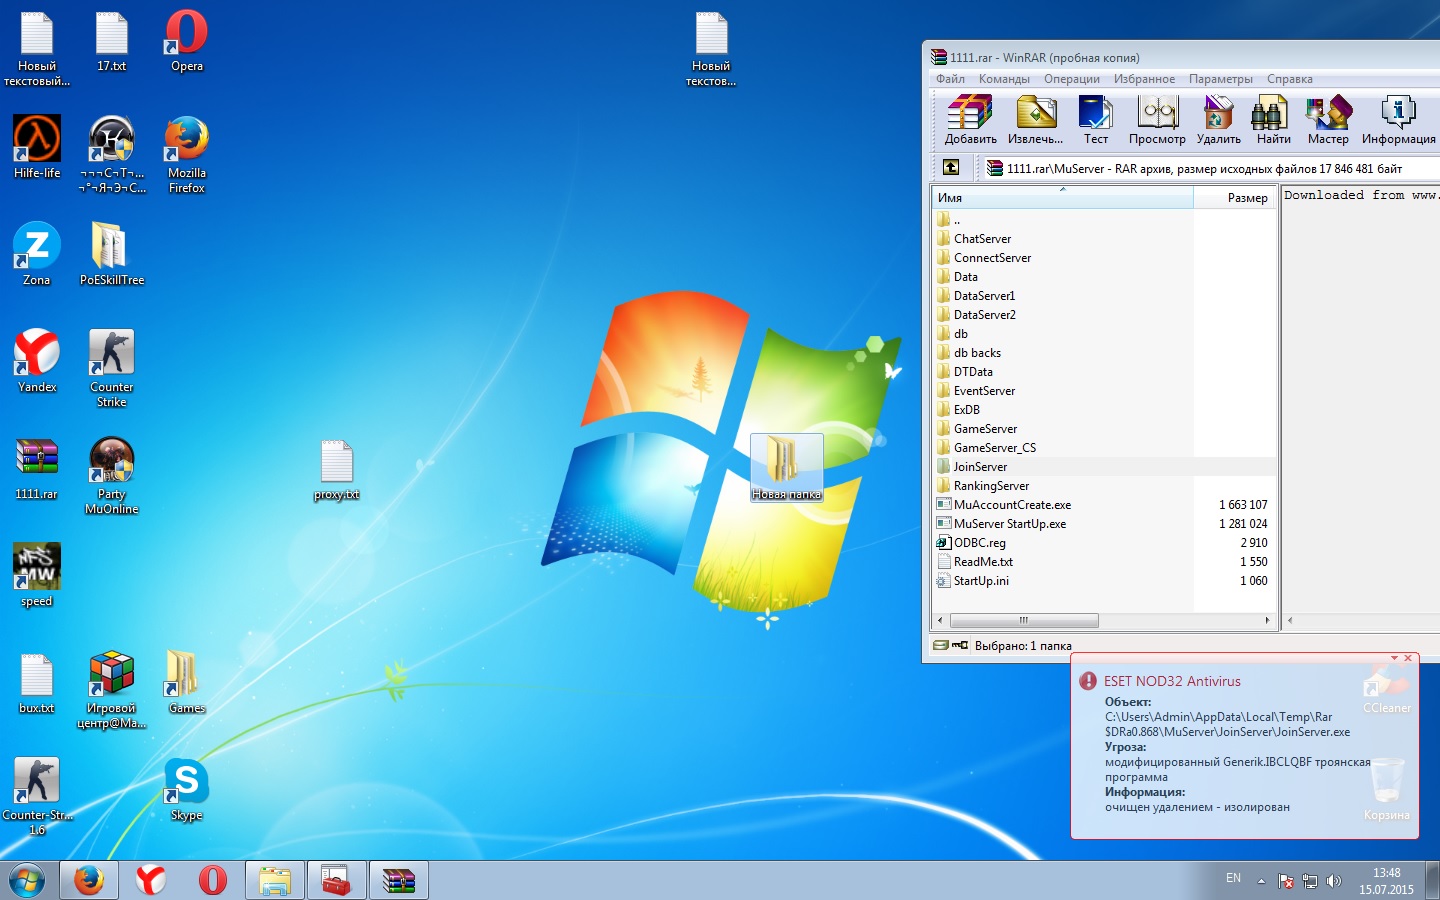Select the ODBC.reg file
Viewport: 1440px width, 900px height.
(979, 543)
